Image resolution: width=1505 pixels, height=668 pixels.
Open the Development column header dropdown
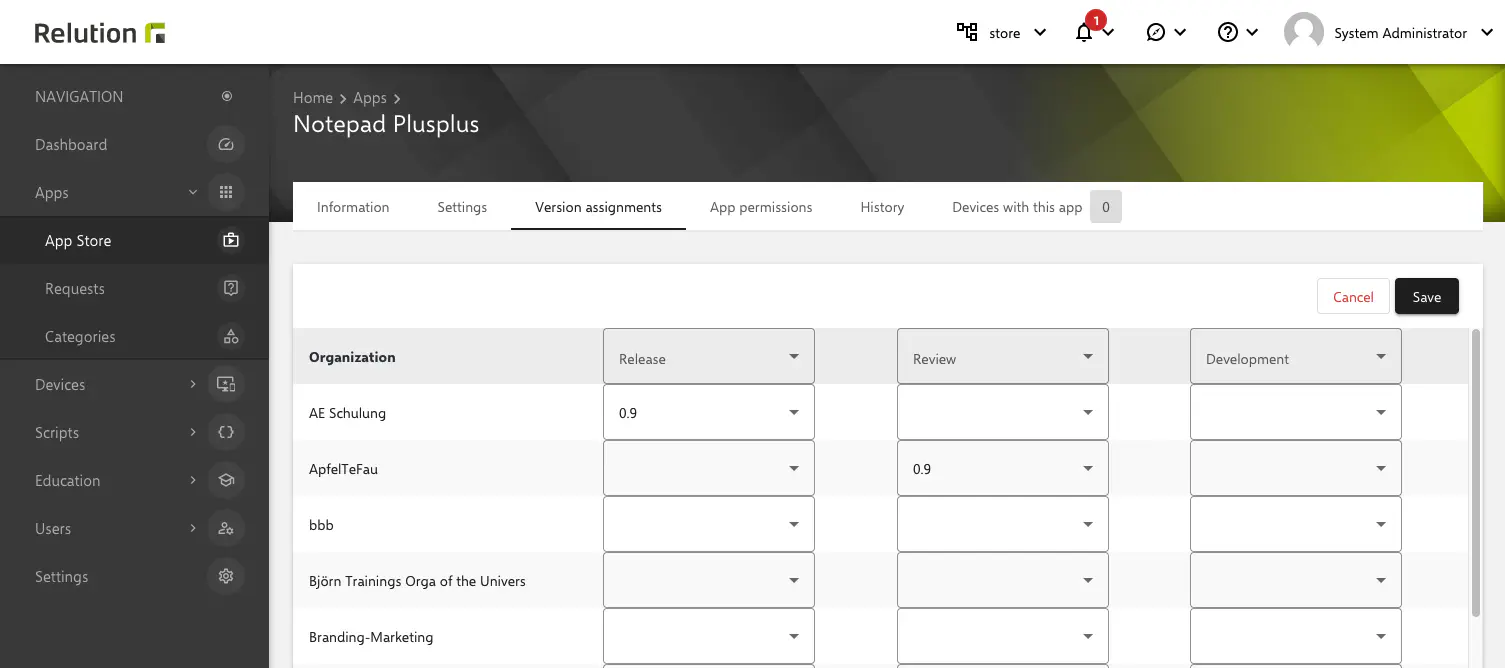coord(1295,357)
